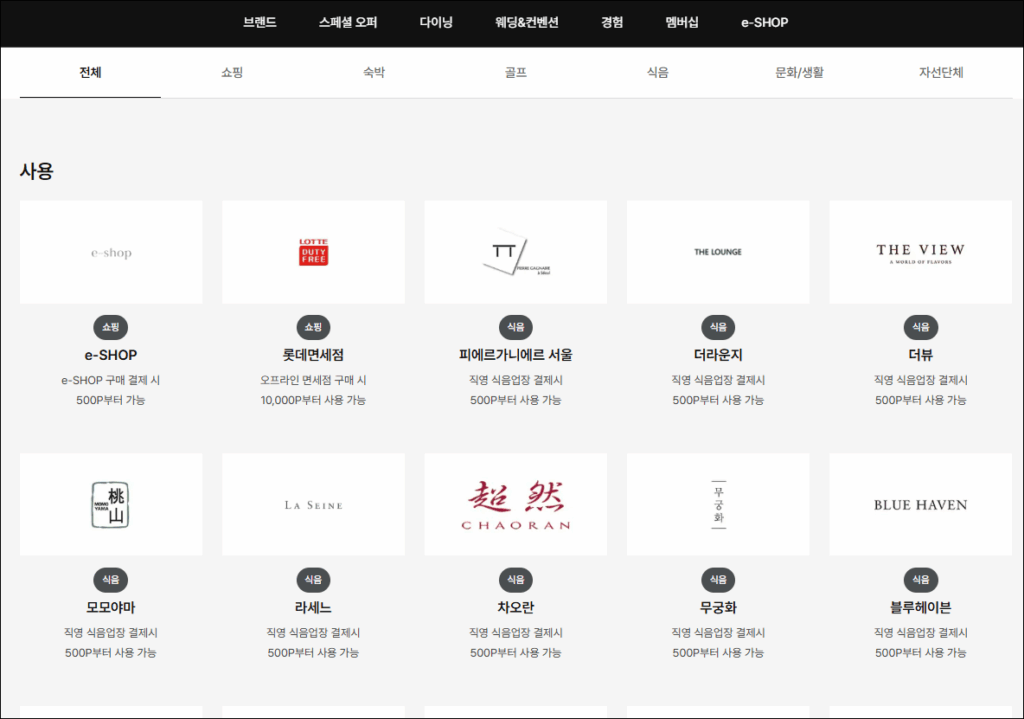Click "직영 식음업장 결제시" under the 무궁화 title
The width and height of the screenshot is (1024, 719).
(x=718, y=633)
